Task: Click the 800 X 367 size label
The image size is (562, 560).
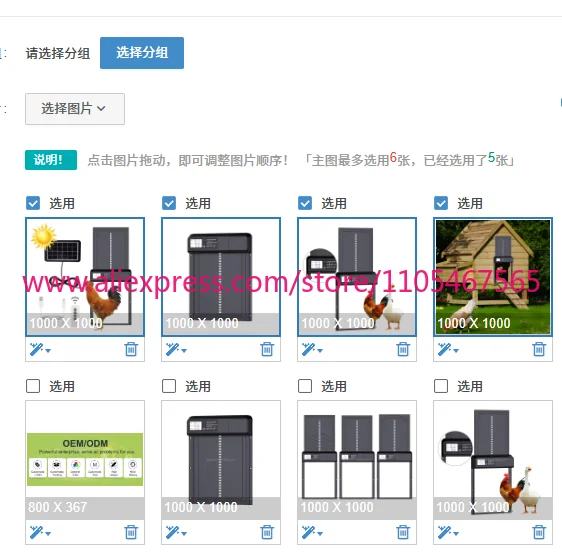Action: [x=57, y=507]
